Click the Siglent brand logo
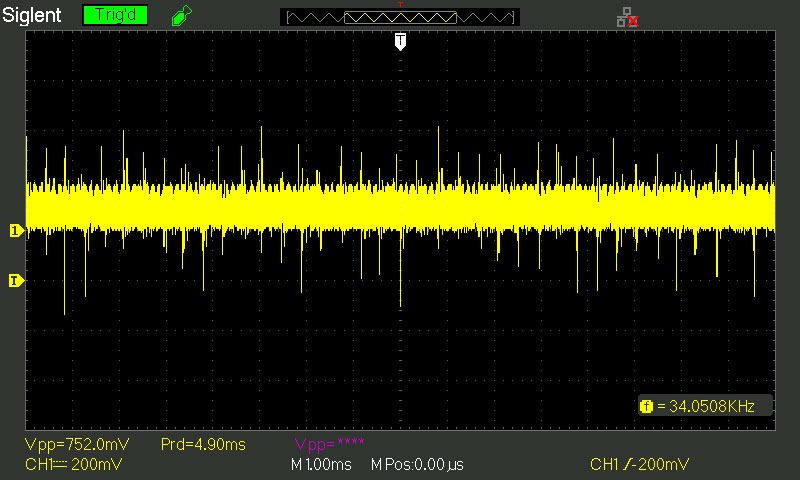 coord(32,15)
